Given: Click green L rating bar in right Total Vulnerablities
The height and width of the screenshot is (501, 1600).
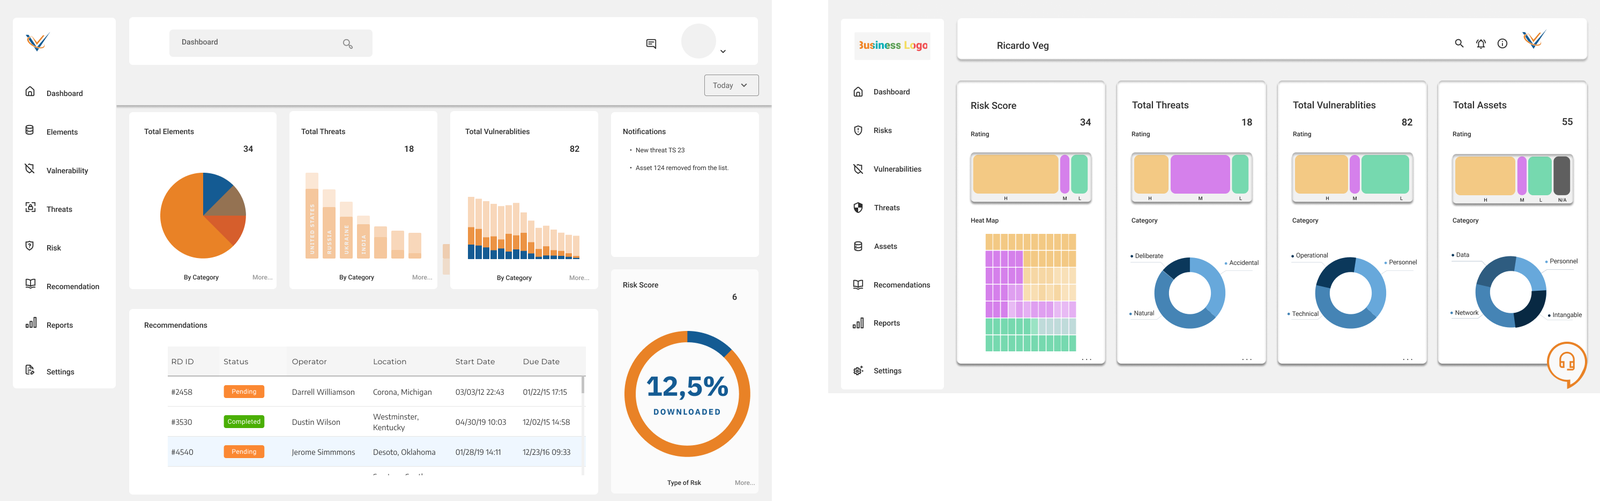Looking at the screenshot, I should [1385, 174].
